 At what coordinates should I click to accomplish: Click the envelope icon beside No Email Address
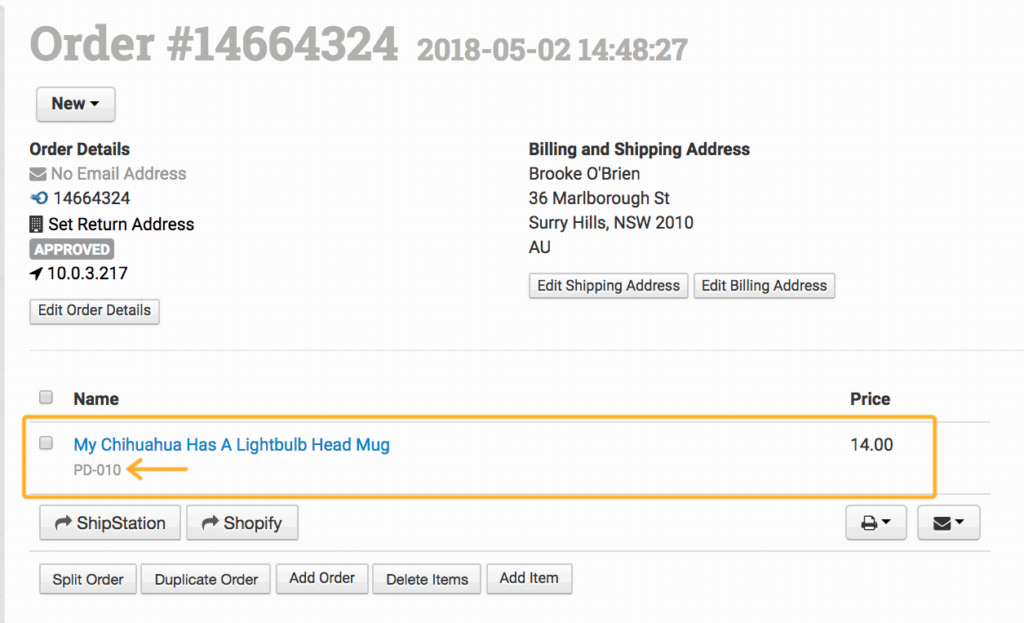click(38, 174)
